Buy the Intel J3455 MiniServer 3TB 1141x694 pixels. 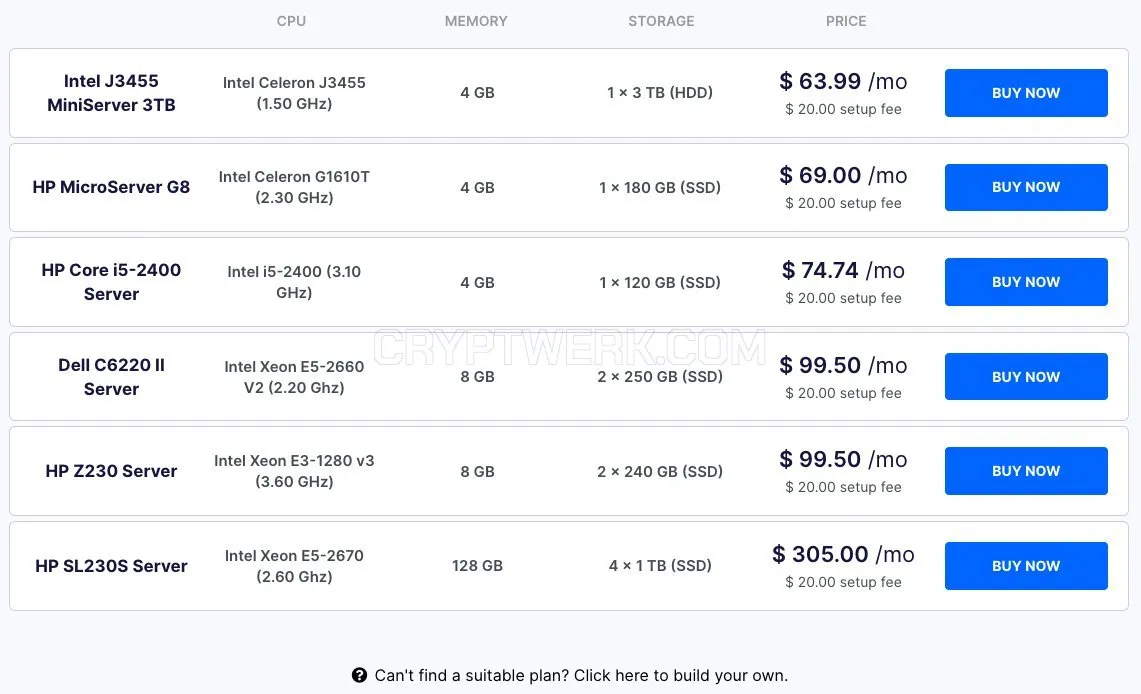pyautogui.click(x=1026, y=93)
